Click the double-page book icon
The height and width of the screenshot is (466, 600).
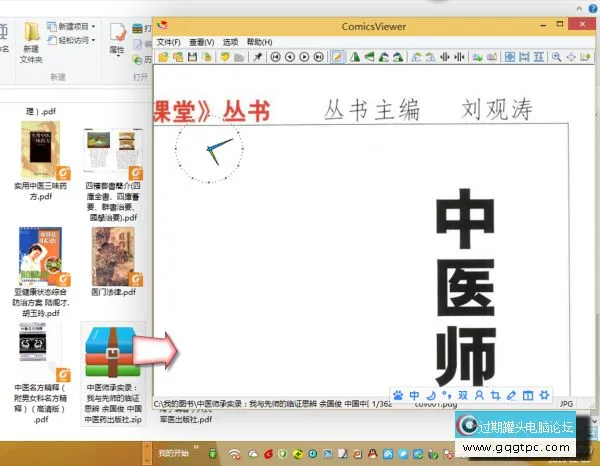click(x=492, y=57)
